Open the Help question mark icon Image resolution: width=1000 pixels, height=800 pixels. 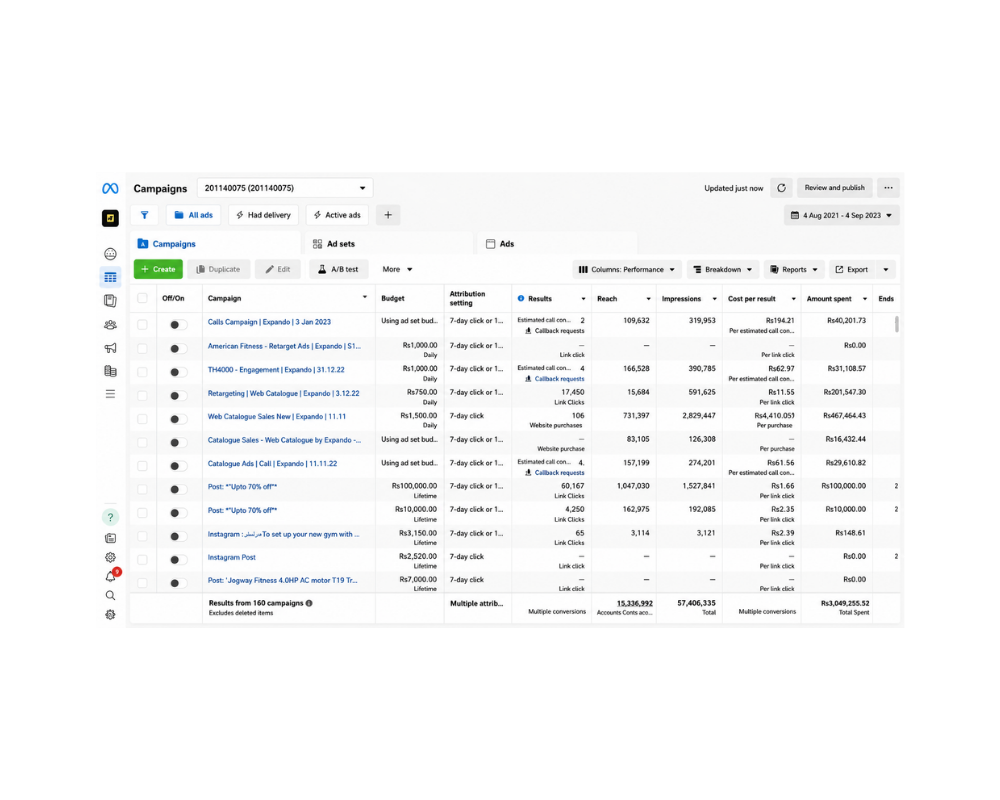point(110,517)
